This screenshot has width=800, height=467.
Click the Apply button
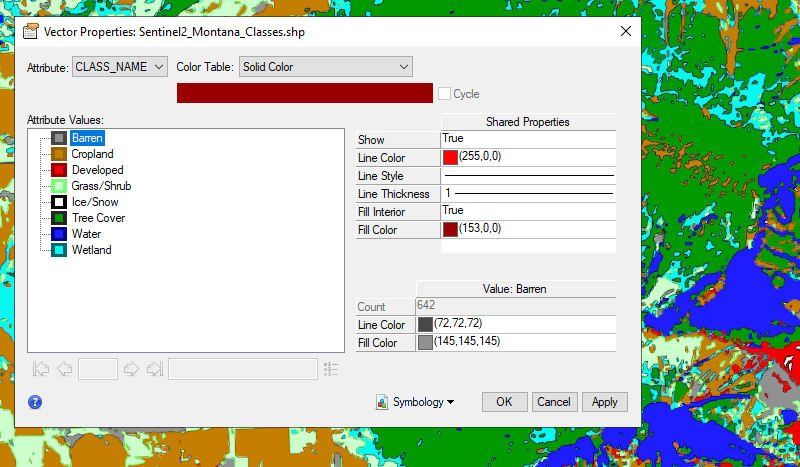pyautogui.click(x=604, y=402)
